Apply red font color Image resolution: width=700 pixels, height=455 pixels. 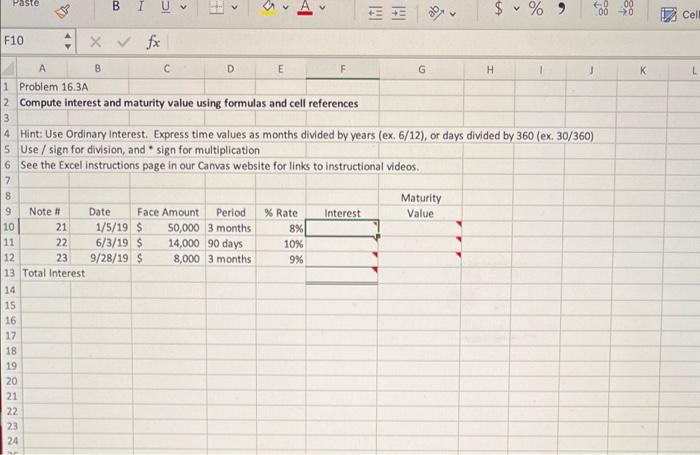[x=305, y=7]
